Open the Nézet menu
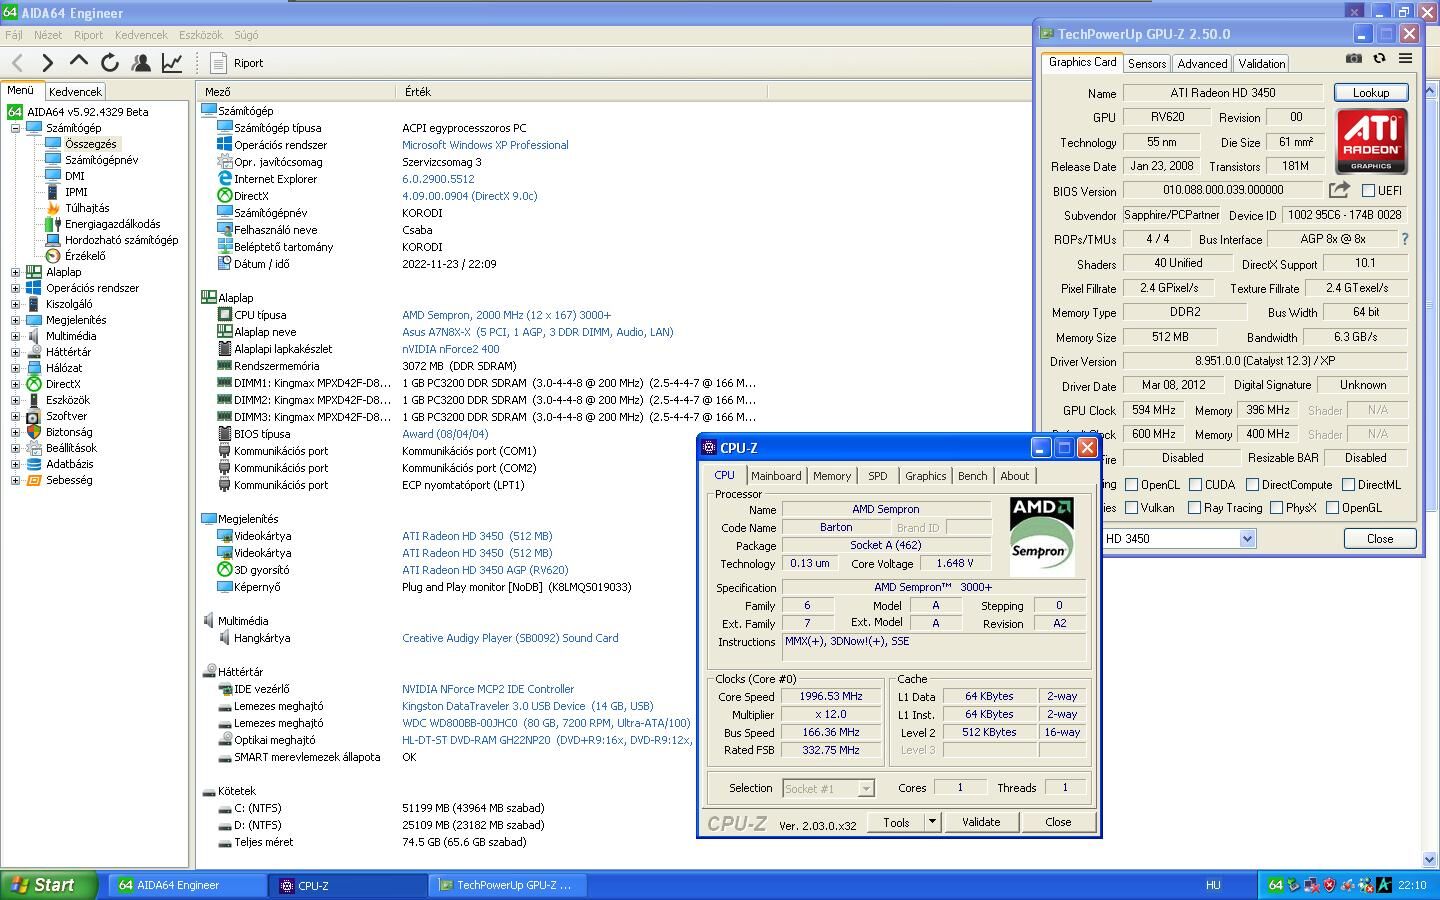 [x=48, y=35]
